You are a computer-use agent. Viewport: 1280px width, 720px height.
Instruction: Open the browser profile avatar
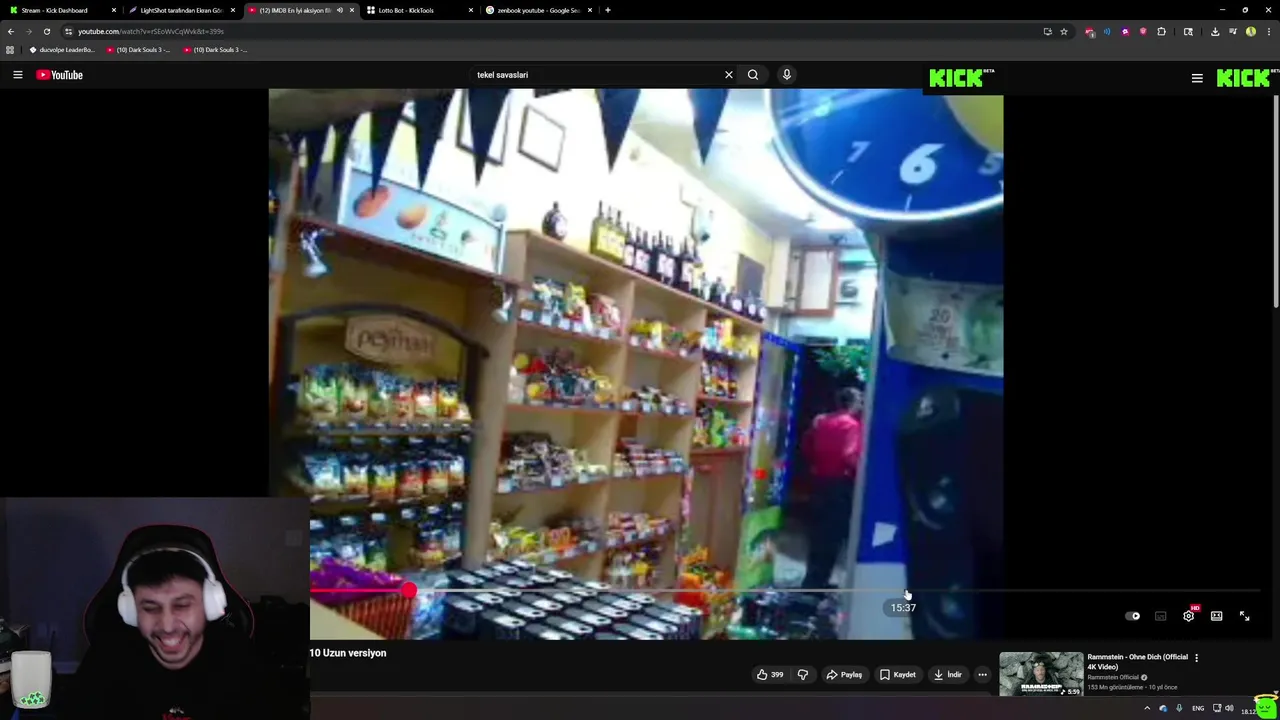(x=1251, y=31)
